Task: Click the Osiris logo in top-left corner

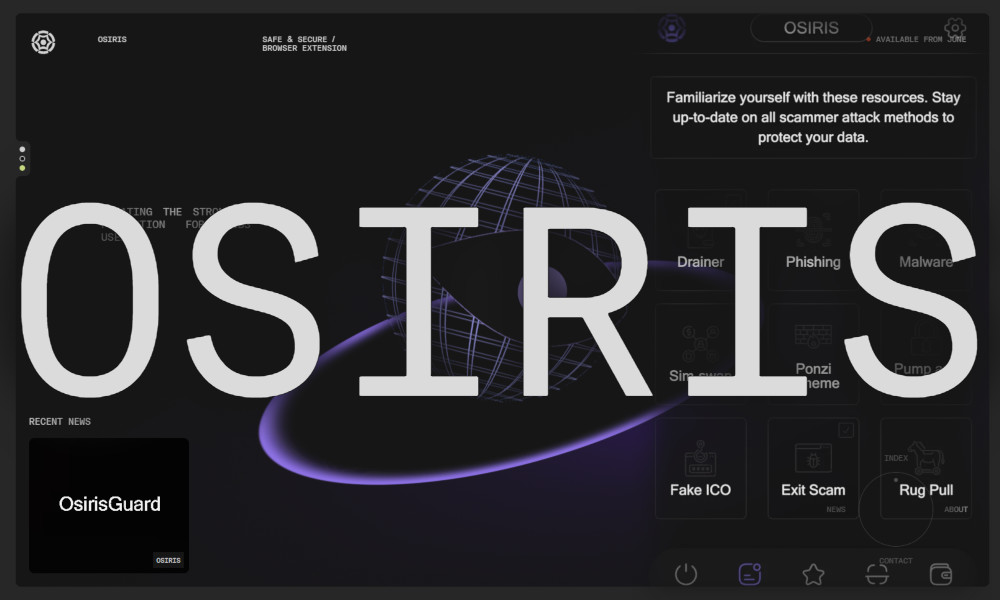Action: [x=43, y=42]
